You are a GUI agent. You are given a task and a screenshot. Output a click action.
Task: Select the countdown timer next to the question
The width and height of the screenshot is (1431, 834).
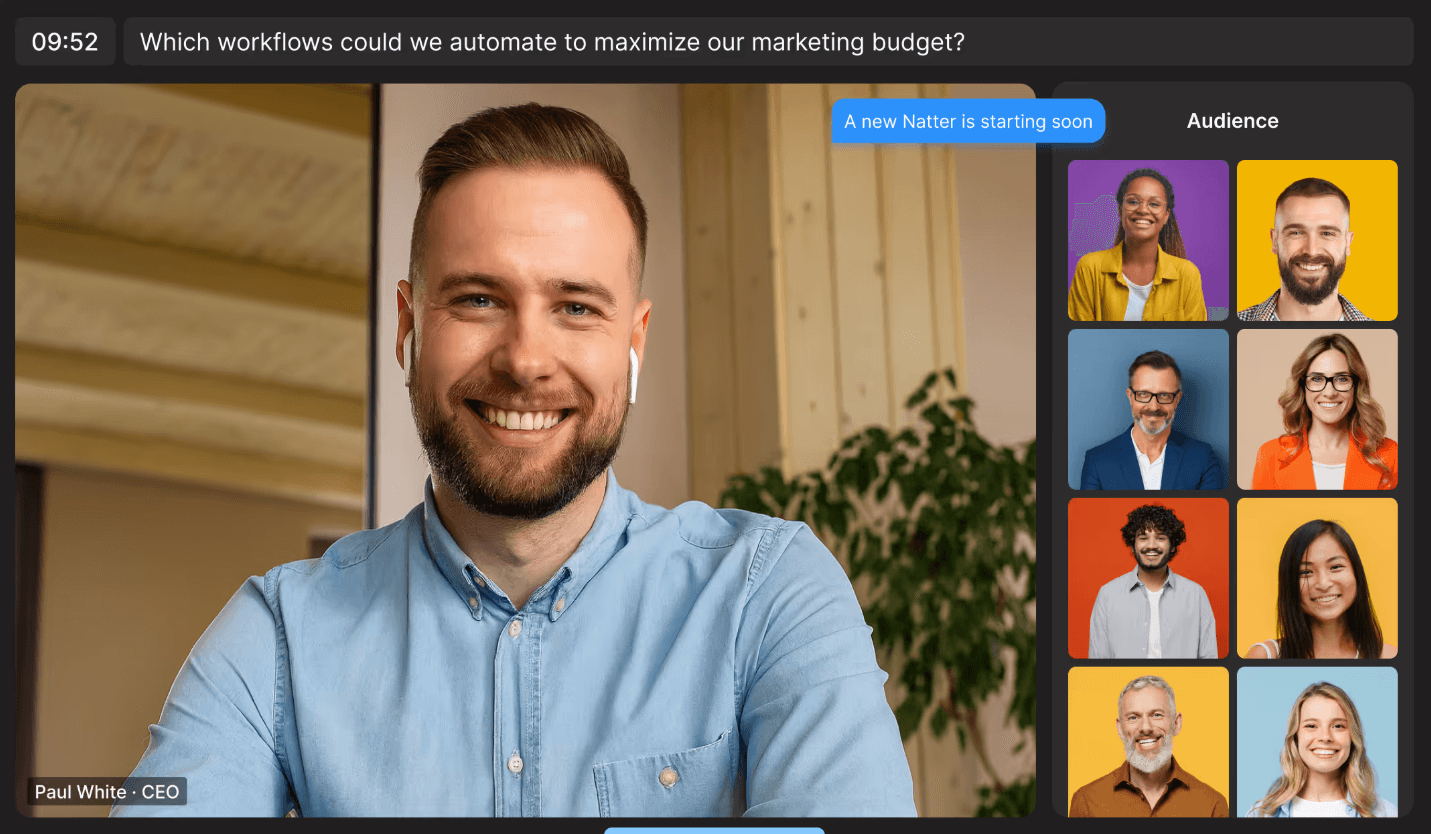tap(64, 41)
